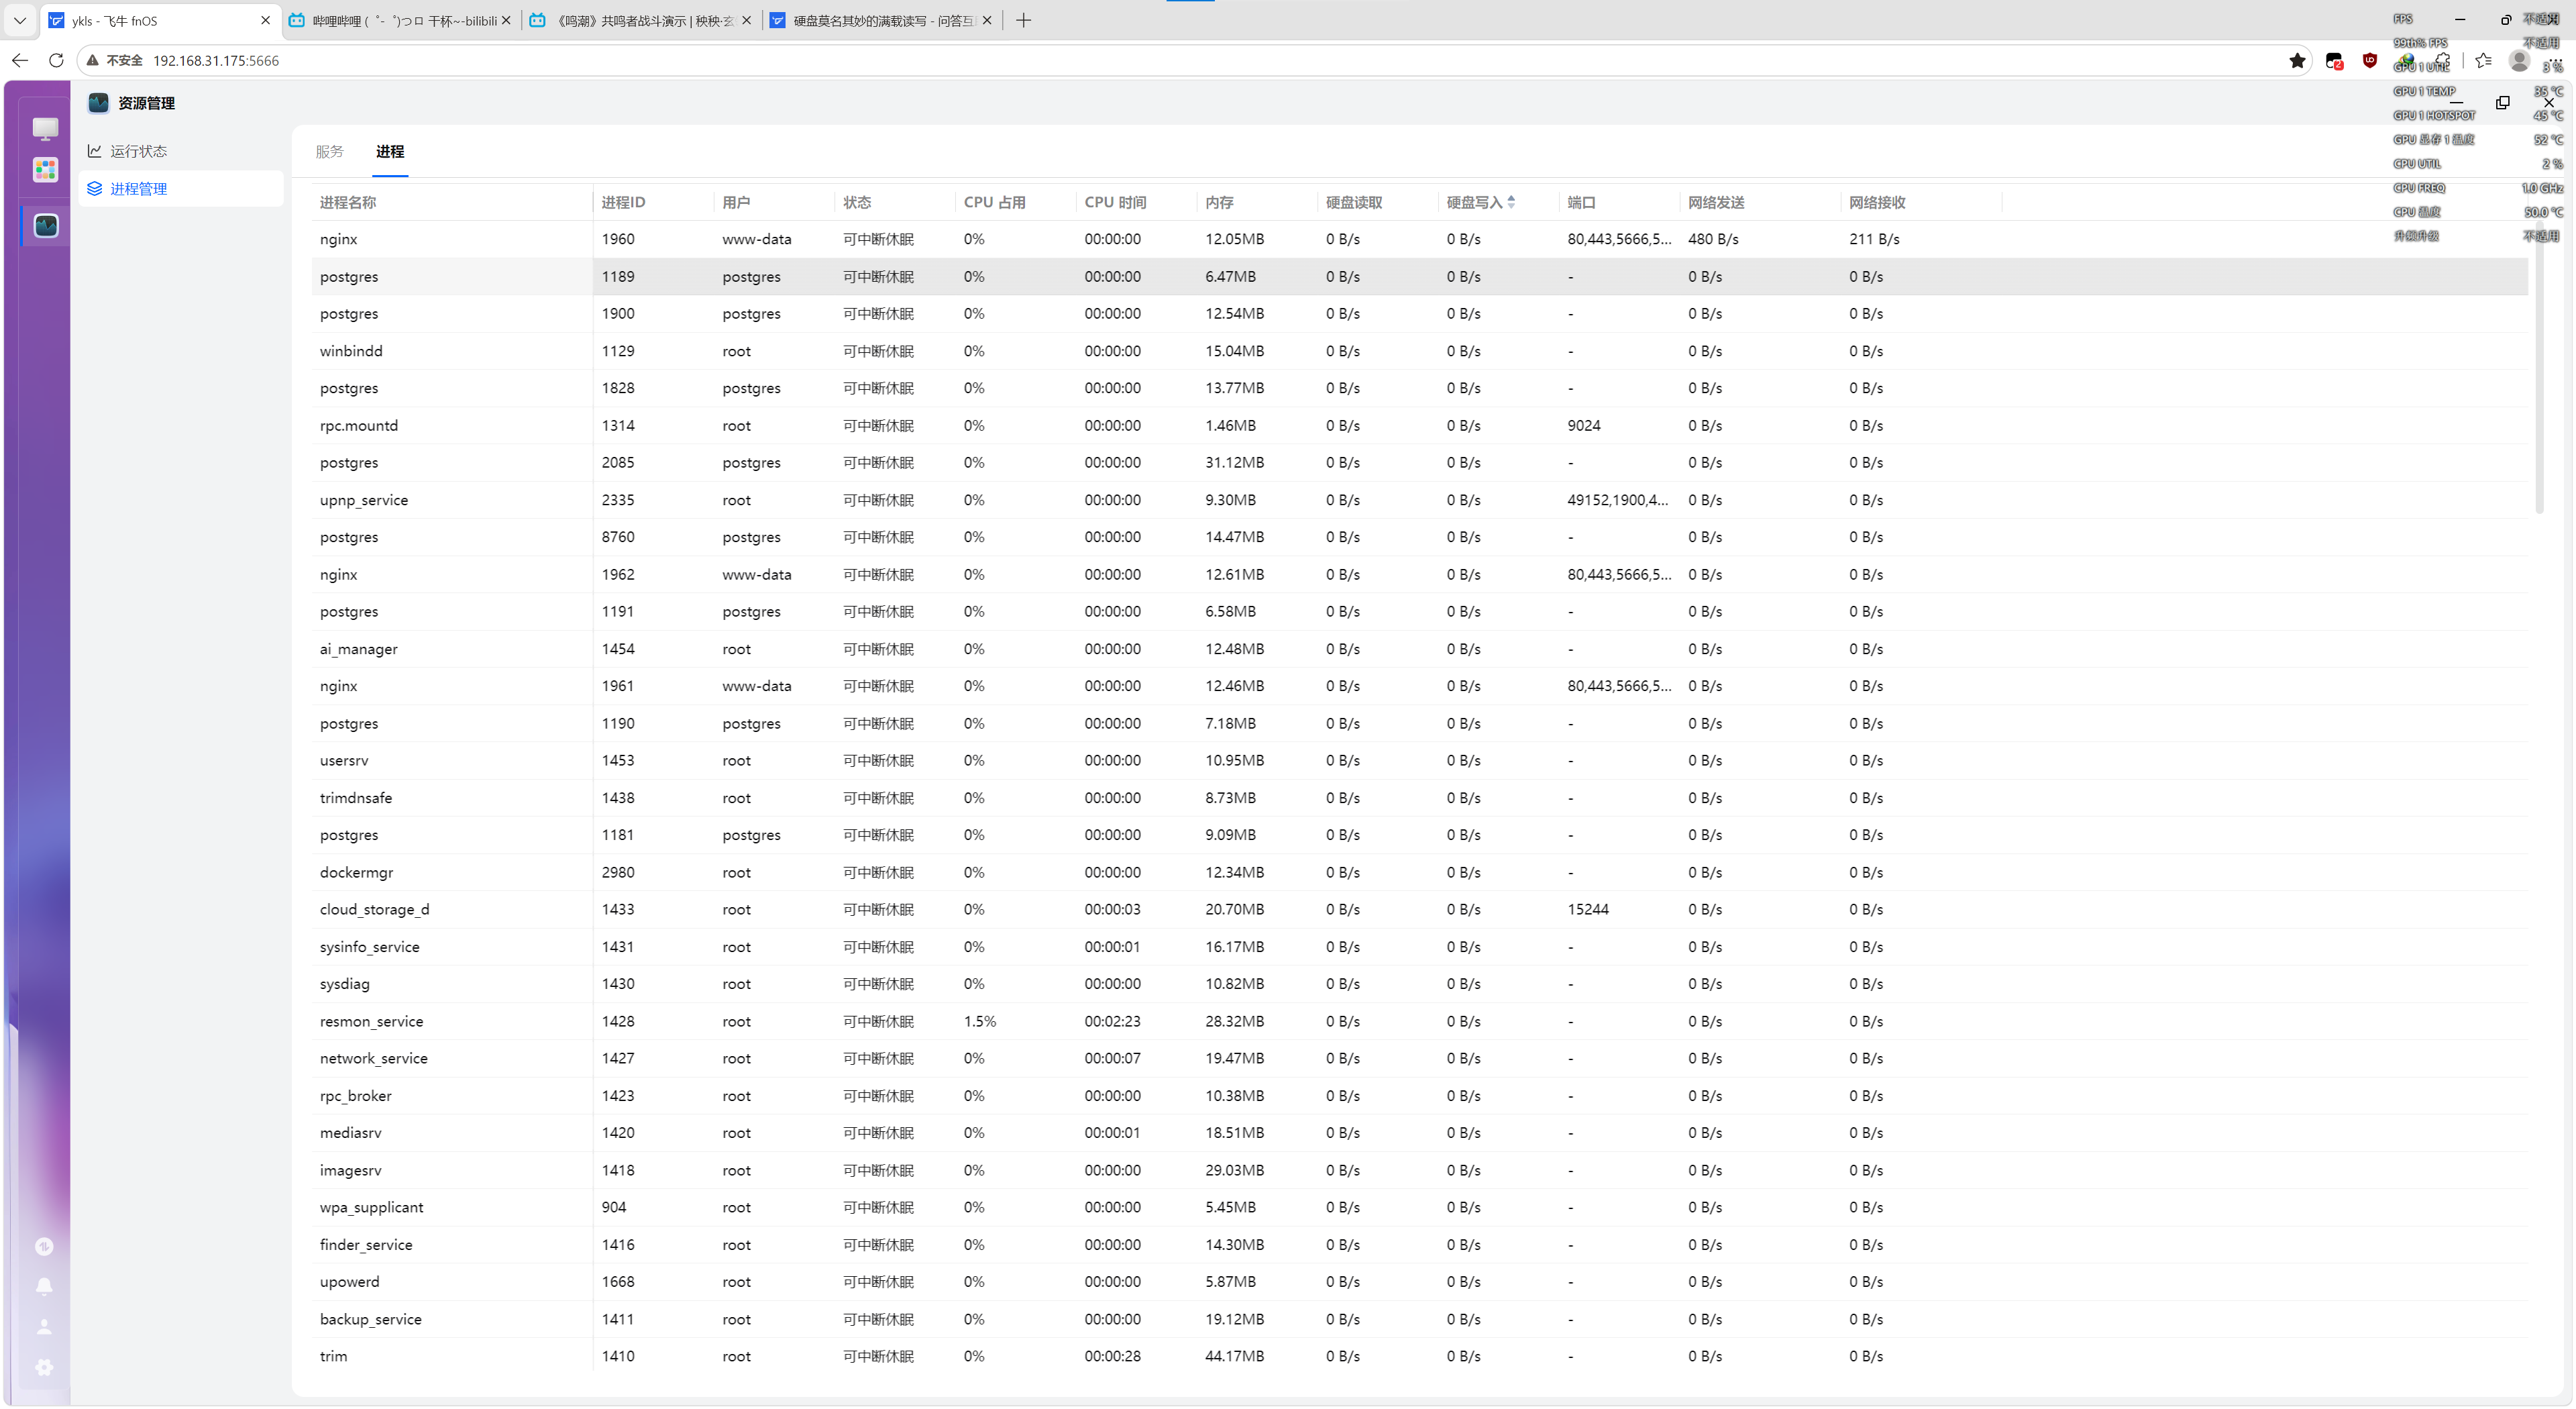Select the resource monitor dock icon
The width and height of the screenshot is (2576, 1409).
(x=46, y=226)
